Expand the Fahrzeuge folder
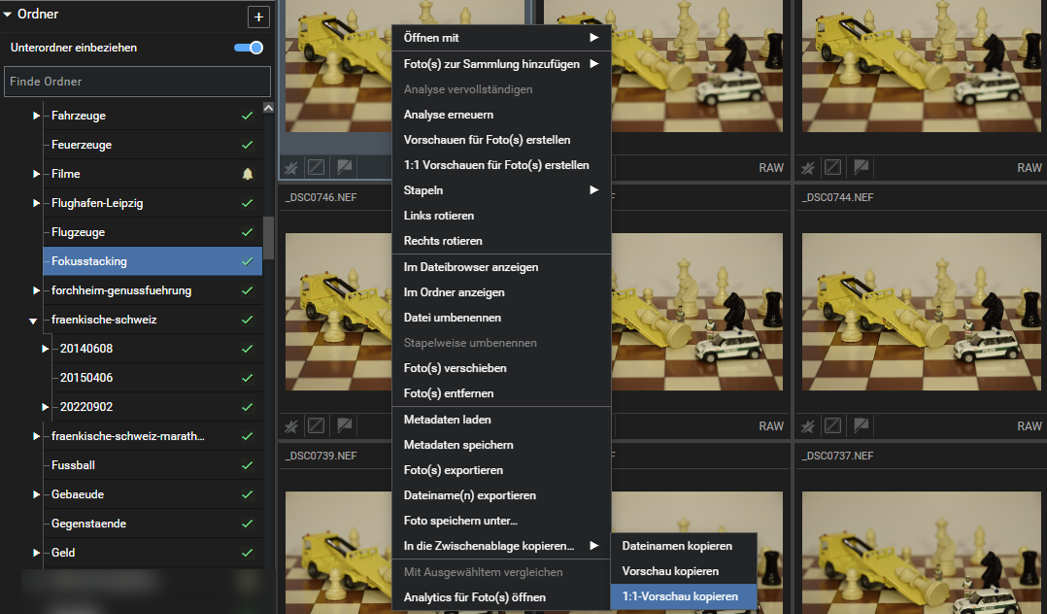The image size is (1047, 614). (36, 115)
